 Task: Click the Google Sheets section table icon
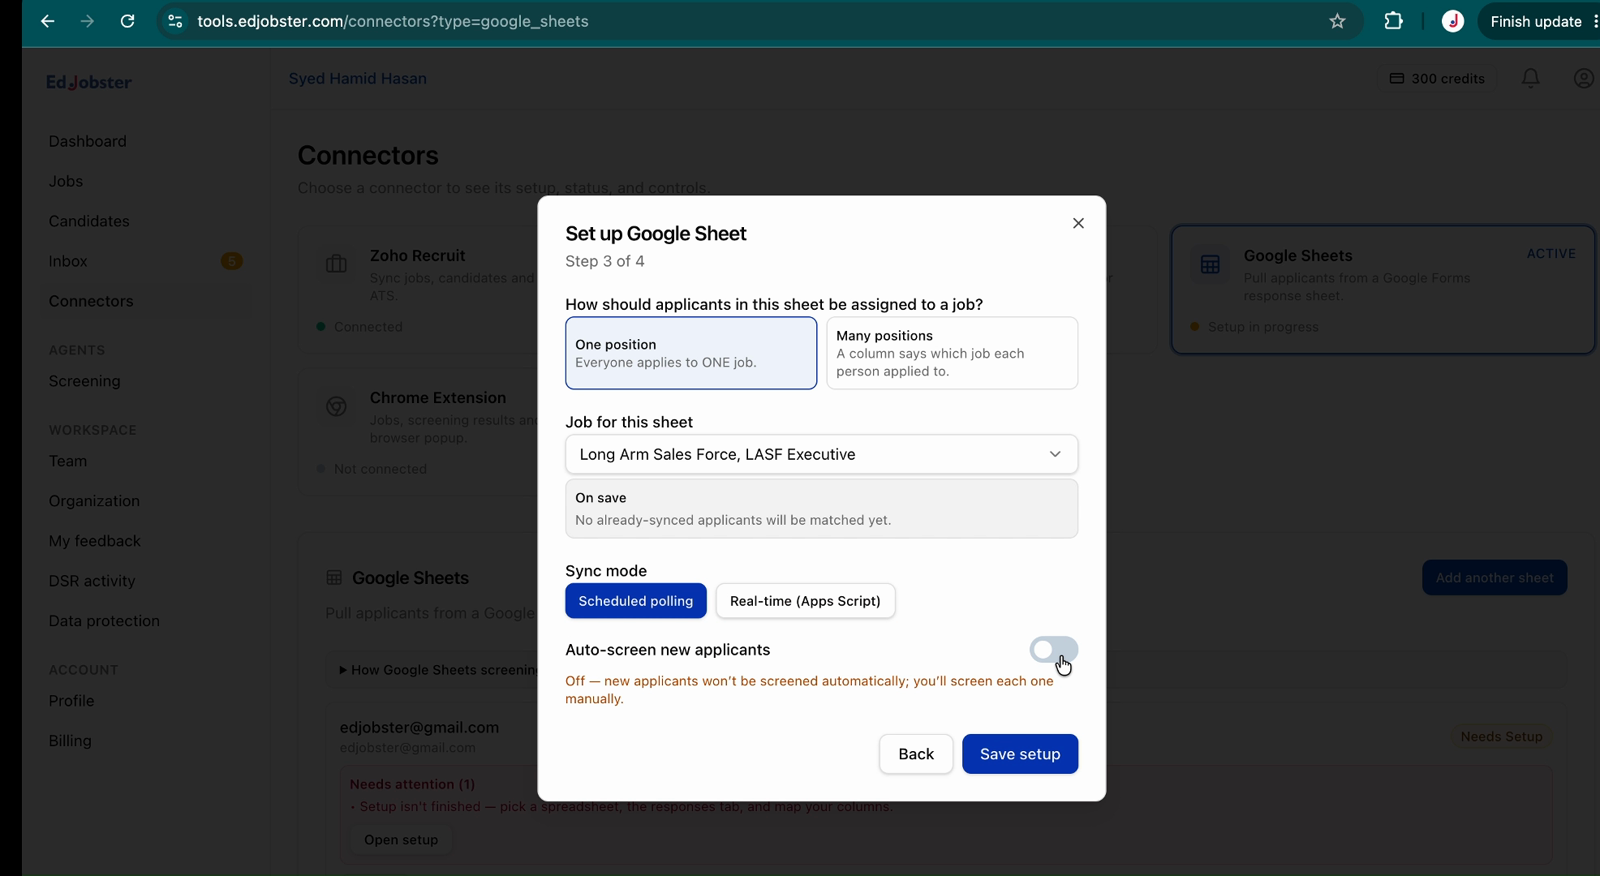tap(334, 578)
